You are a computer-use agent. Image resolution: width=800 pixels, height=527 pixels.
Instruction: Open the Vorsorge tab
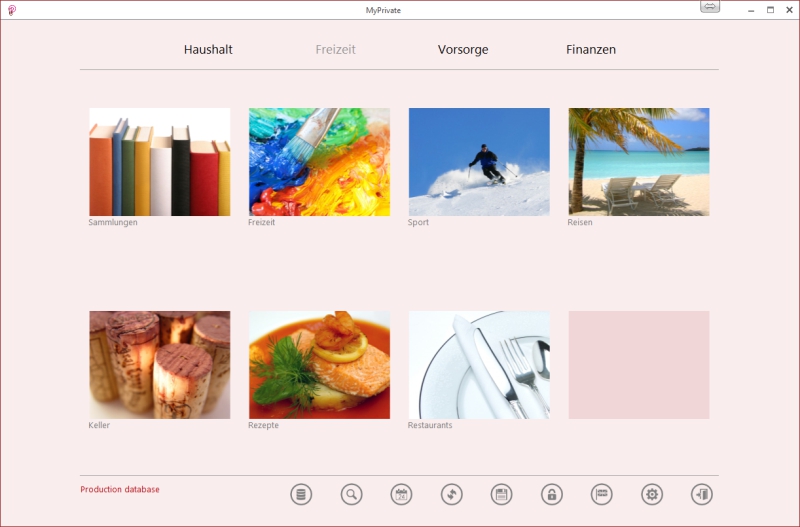[463, 49]
